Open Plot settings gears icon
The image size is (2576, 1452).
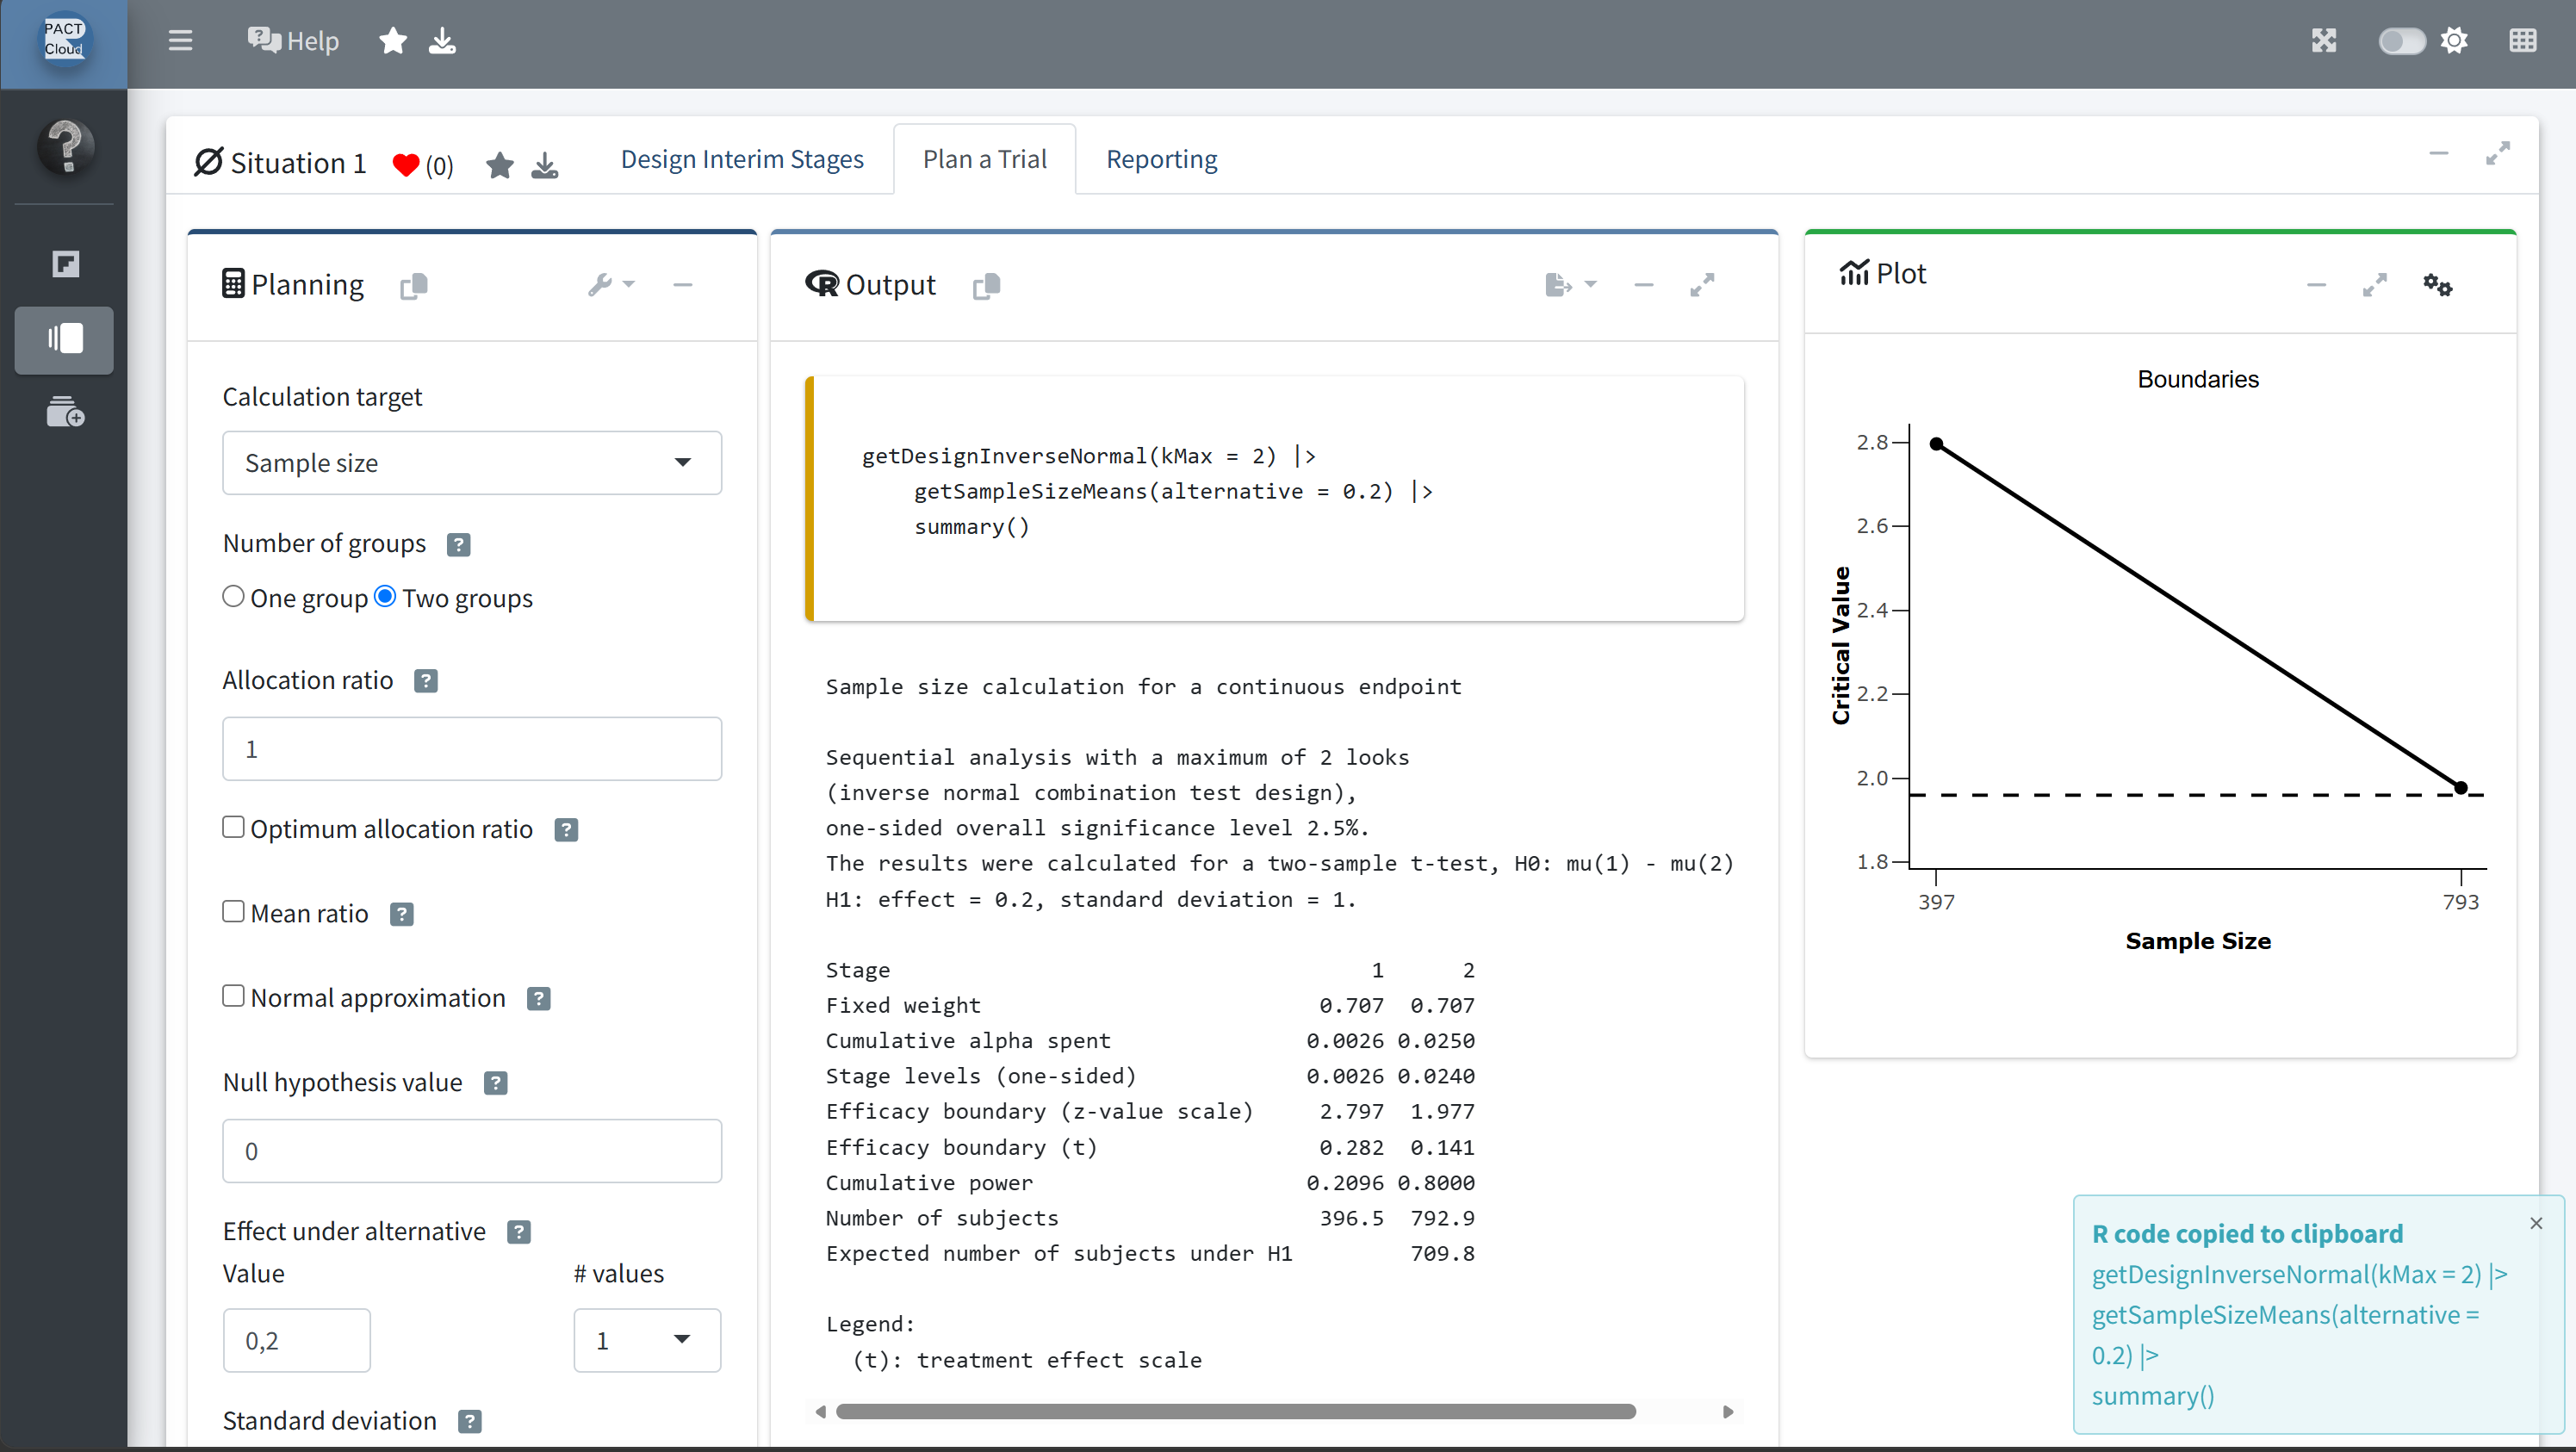pyautogui.click(x=2438, y=285)
